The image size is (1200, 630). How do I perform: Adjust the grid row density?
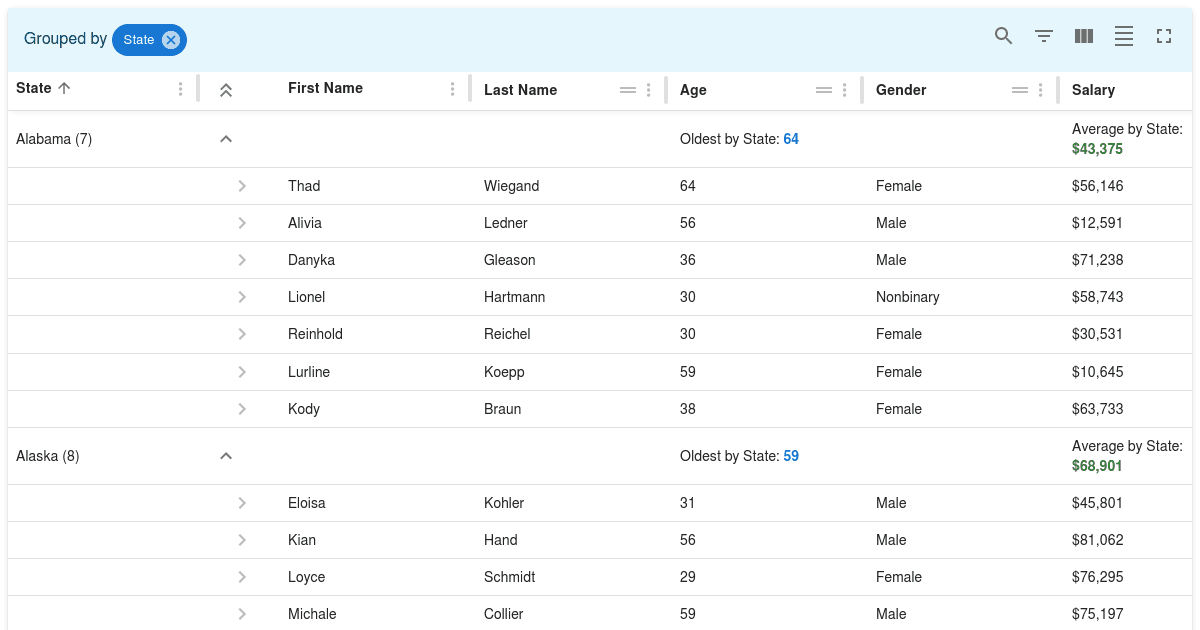(x=1123, y=36)
